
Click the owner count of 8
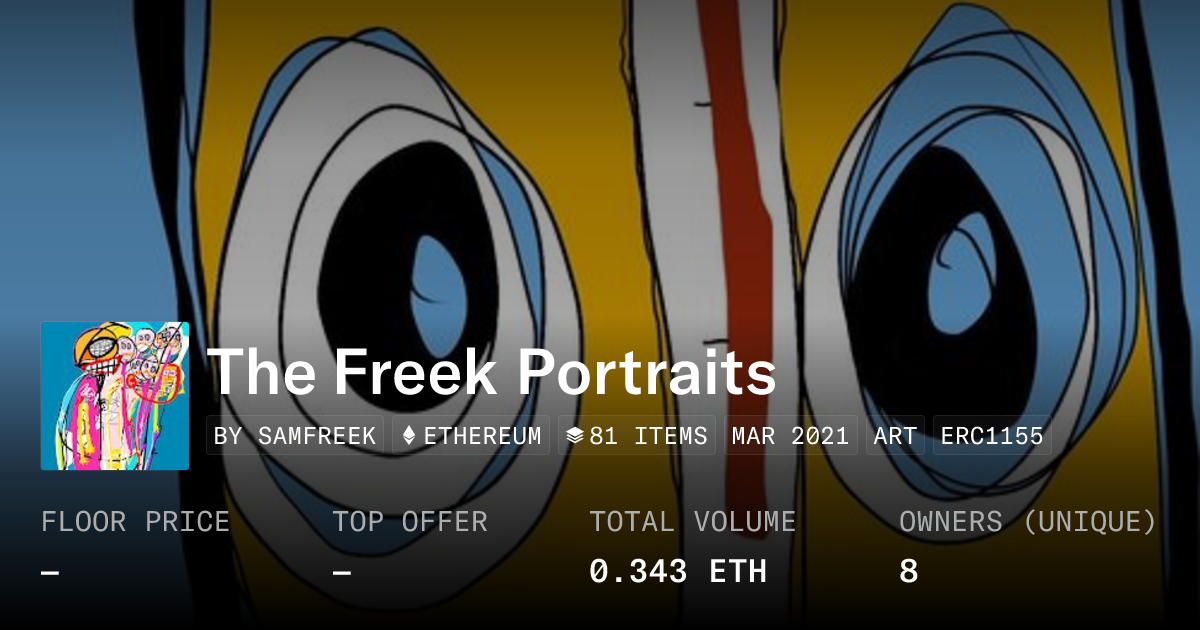pos(908,572)
